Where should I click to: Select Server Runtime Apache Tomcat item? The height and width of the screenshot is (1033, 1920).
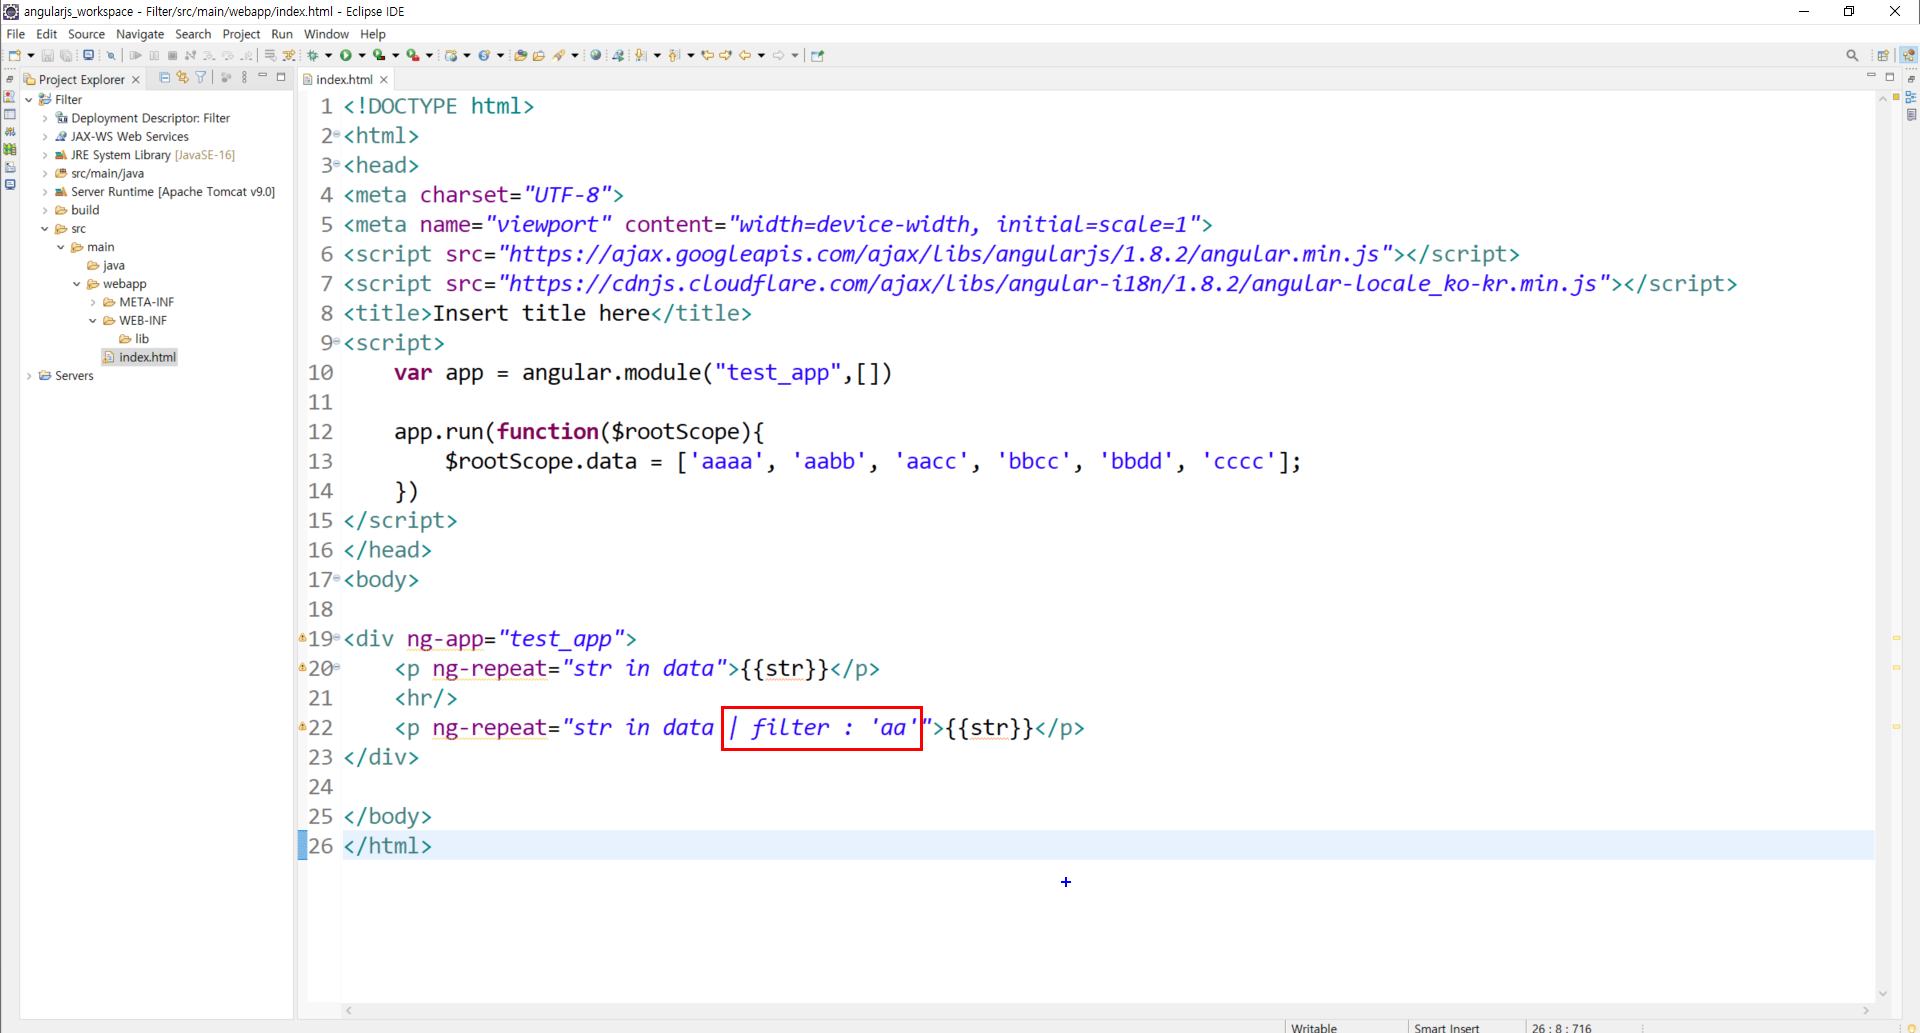pyautogui.click(x=165, y=192)
